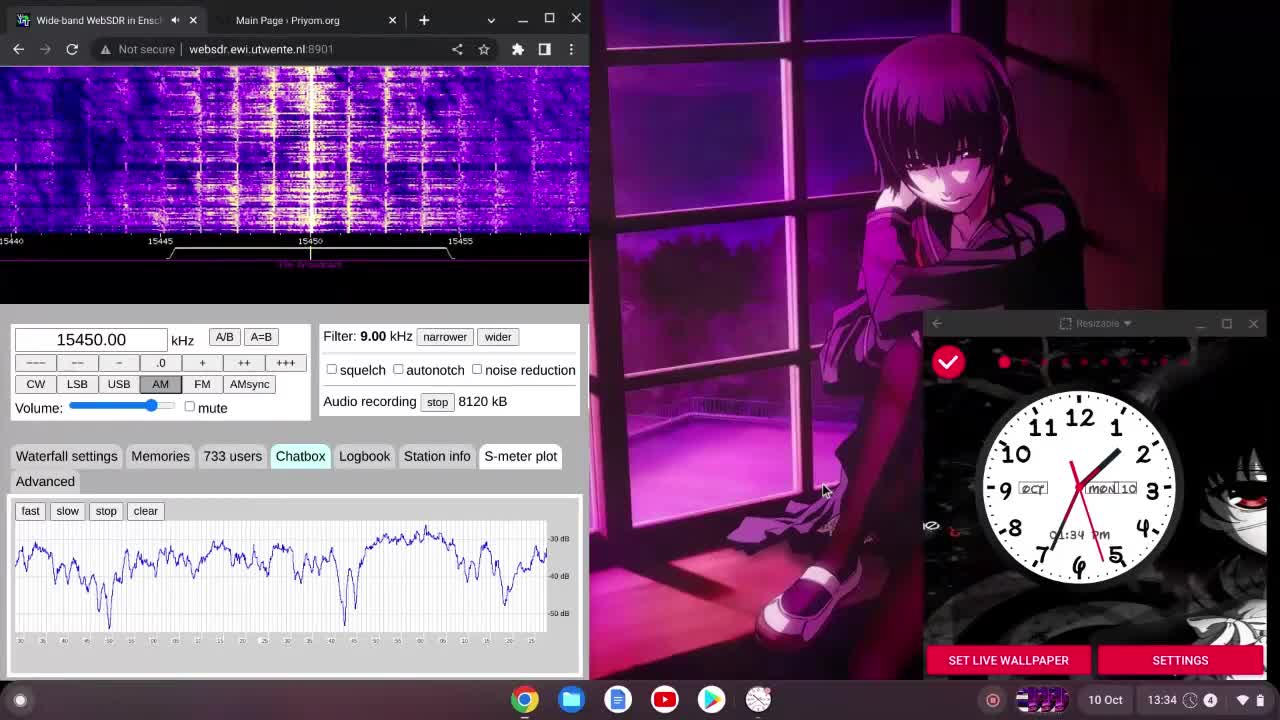
Task: Open the Resizable window size dropdown
Action: [x=1097, y=323]
